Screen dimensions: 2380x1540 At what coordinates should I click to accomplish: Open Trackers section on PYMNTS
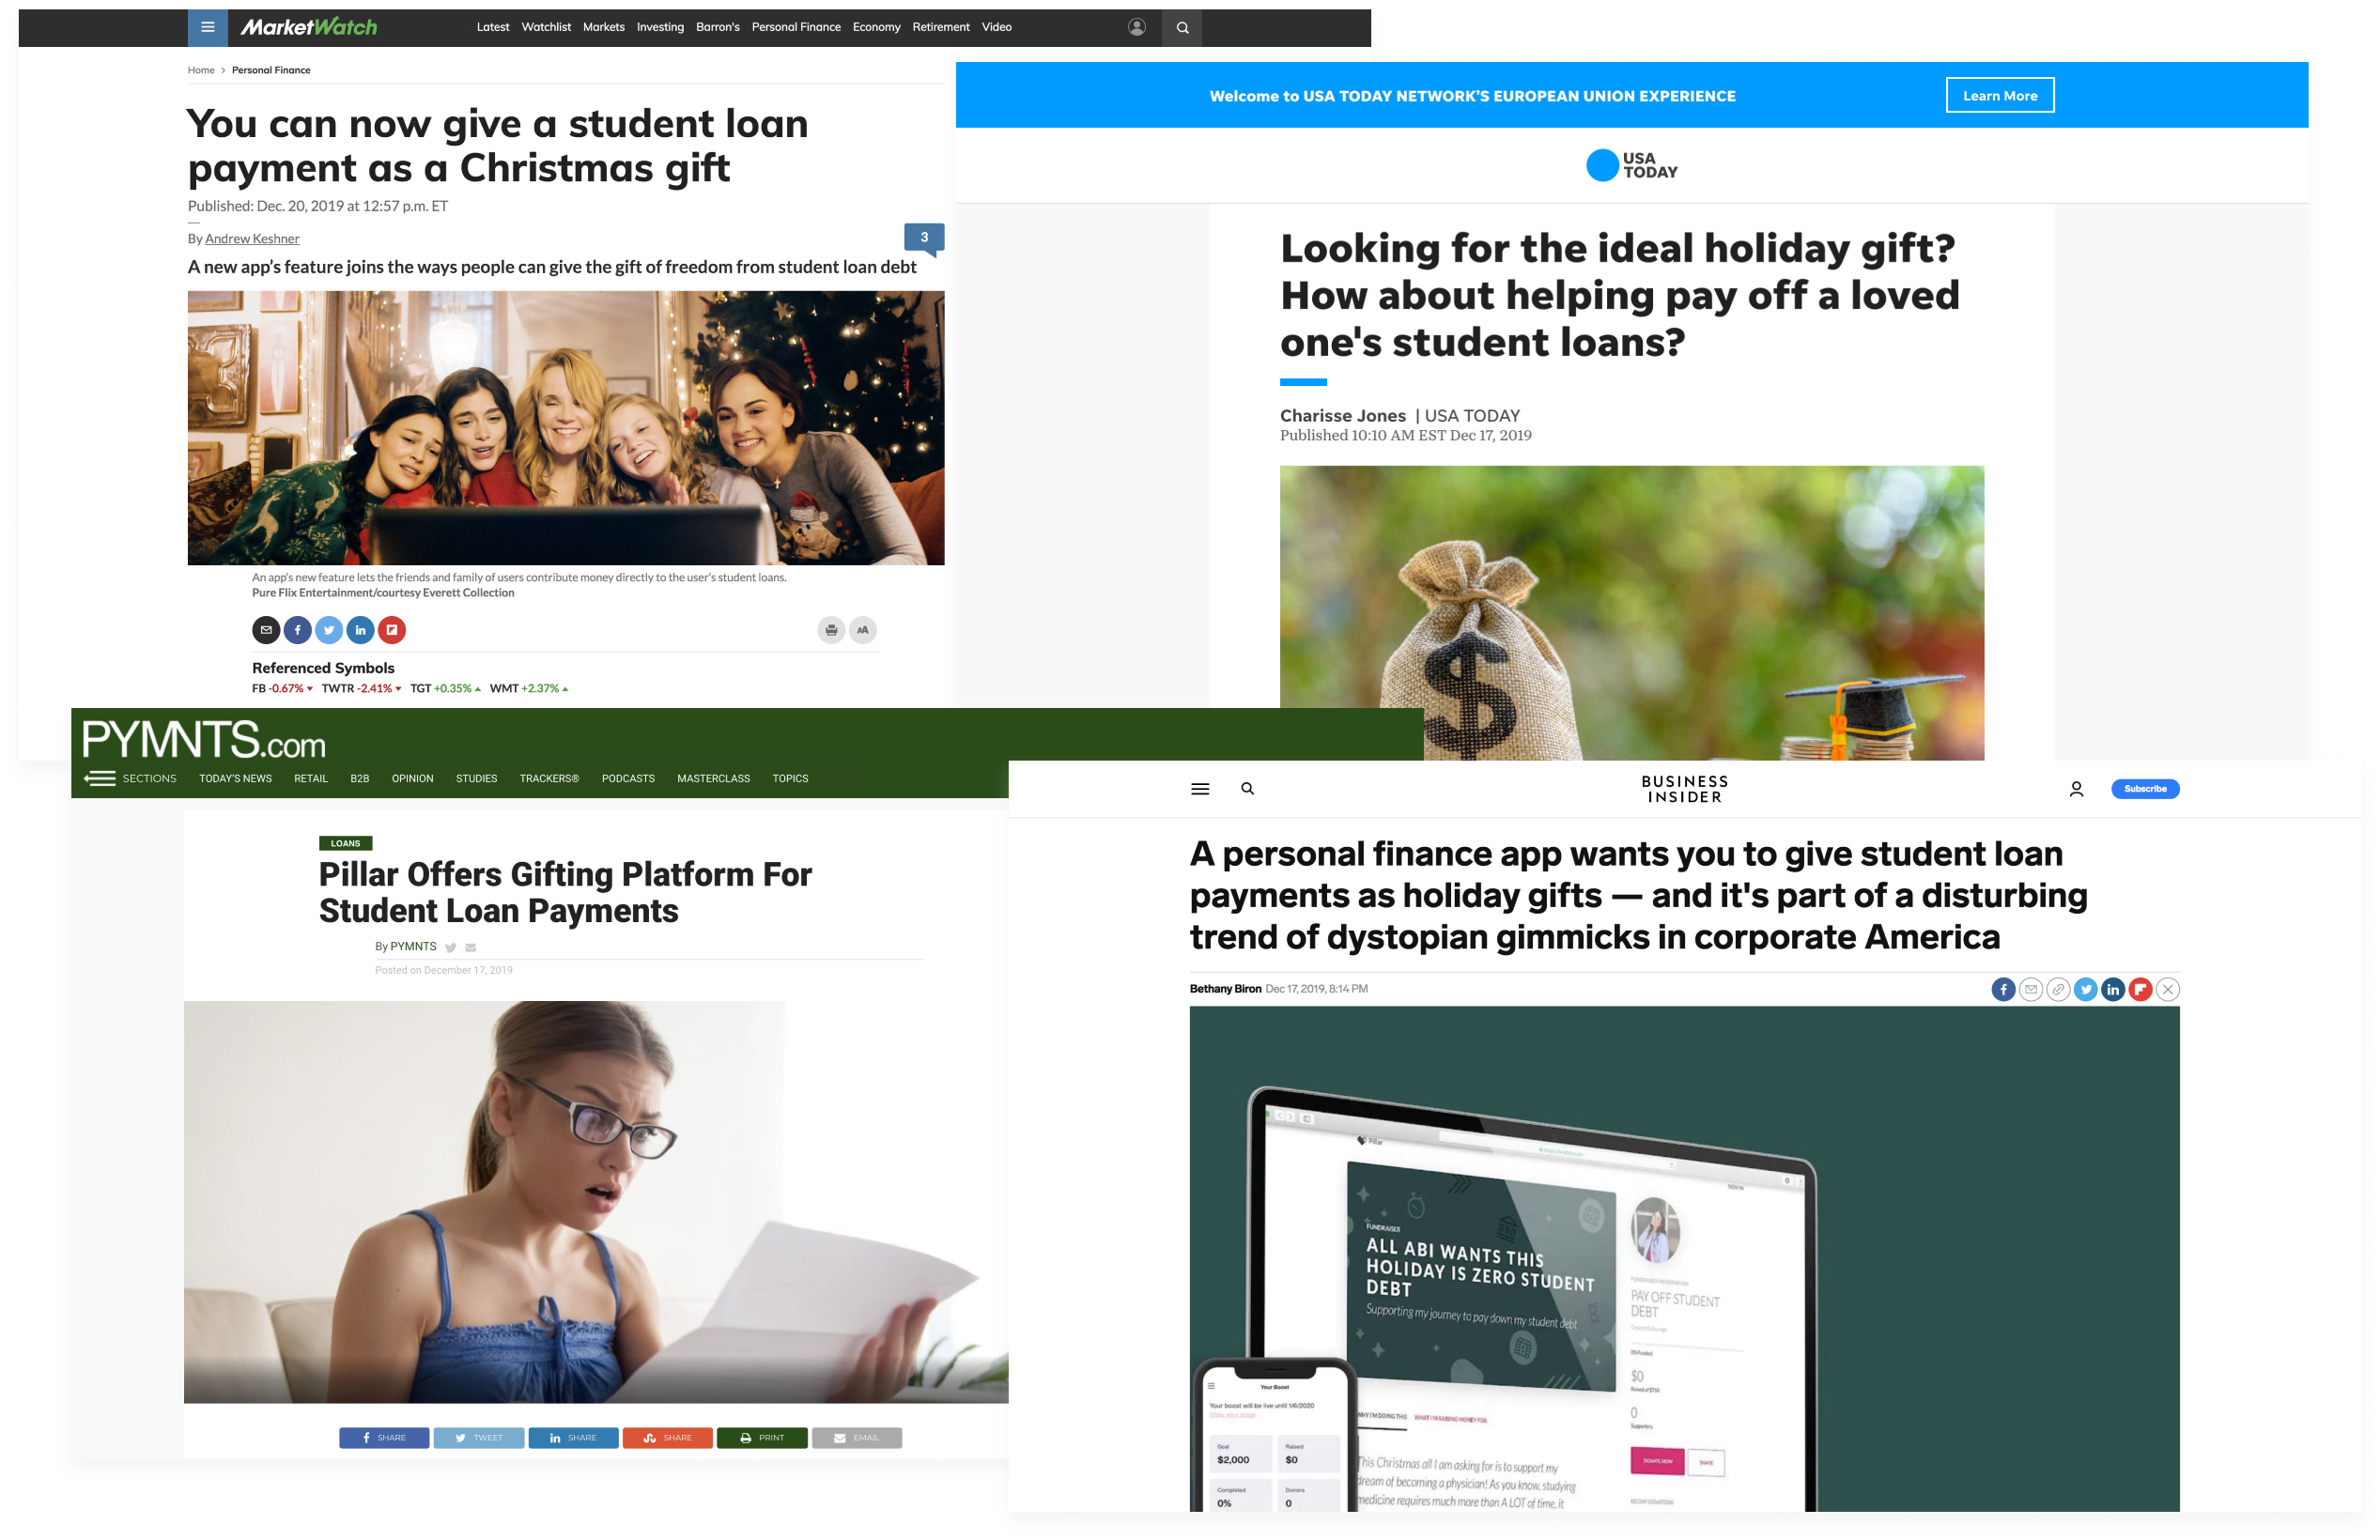coord(550,778)
